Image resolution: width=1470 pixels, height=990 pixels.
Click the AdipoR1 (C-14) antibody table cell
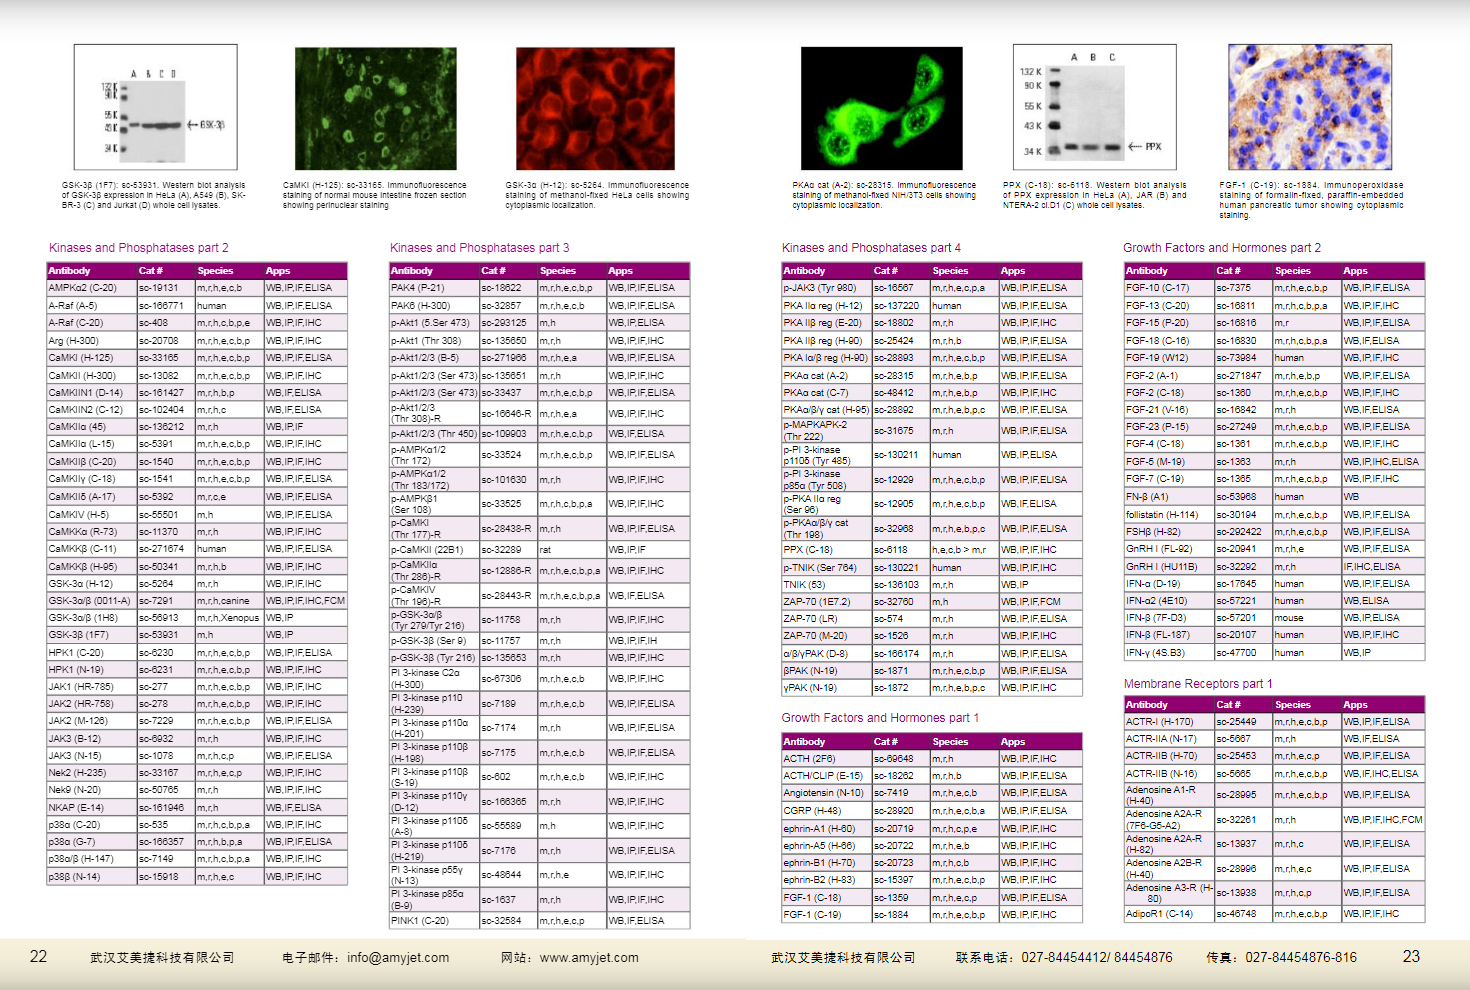pyautogui.click(x=1159, y=914)
